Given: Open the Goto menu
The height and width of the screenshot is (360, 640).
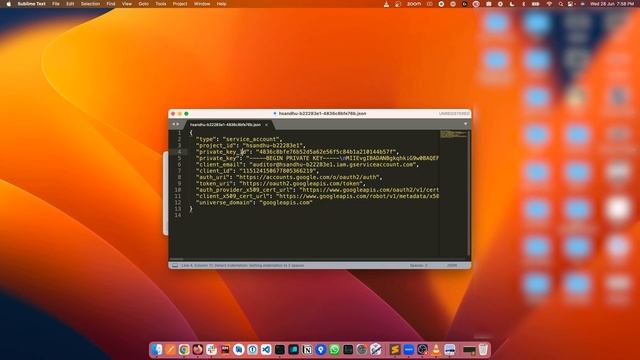Looking at the screenshot, I should [x=143, y=4].
